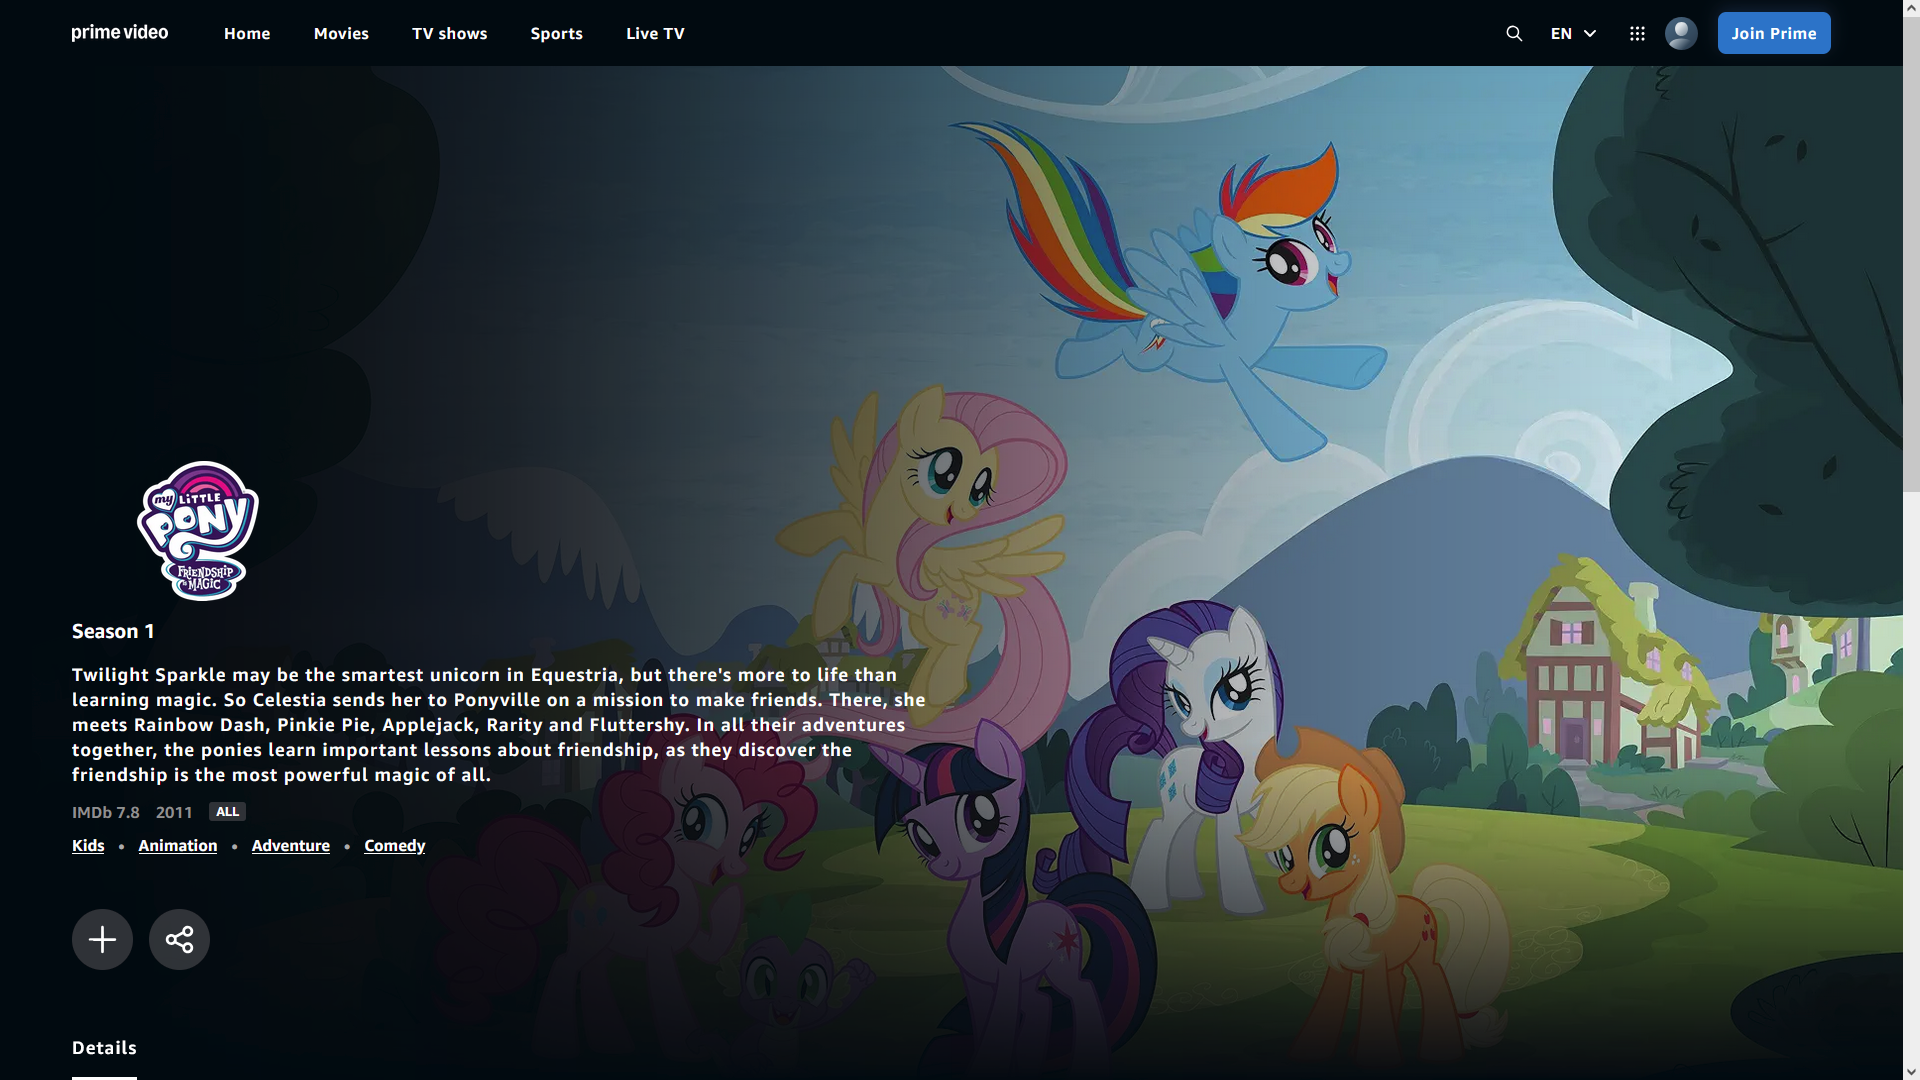
Task: Expand the EN language dropdown
Action: coord(1573,33)
